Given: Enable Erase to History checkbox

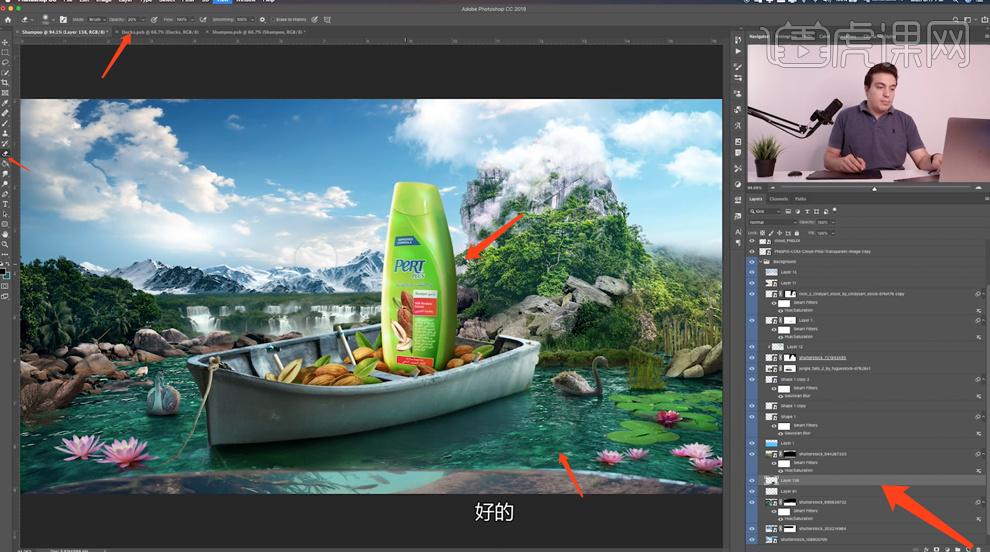Looking at the screenshot, I should 273,20.
